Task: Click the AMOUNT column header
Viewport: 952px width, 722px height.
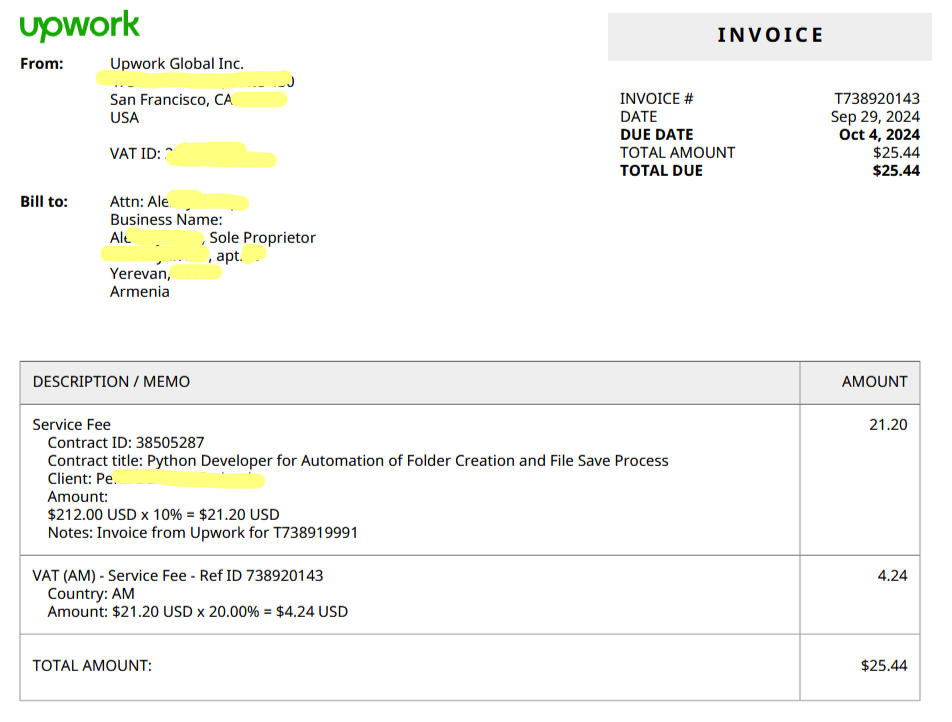Action: [874, 381]
